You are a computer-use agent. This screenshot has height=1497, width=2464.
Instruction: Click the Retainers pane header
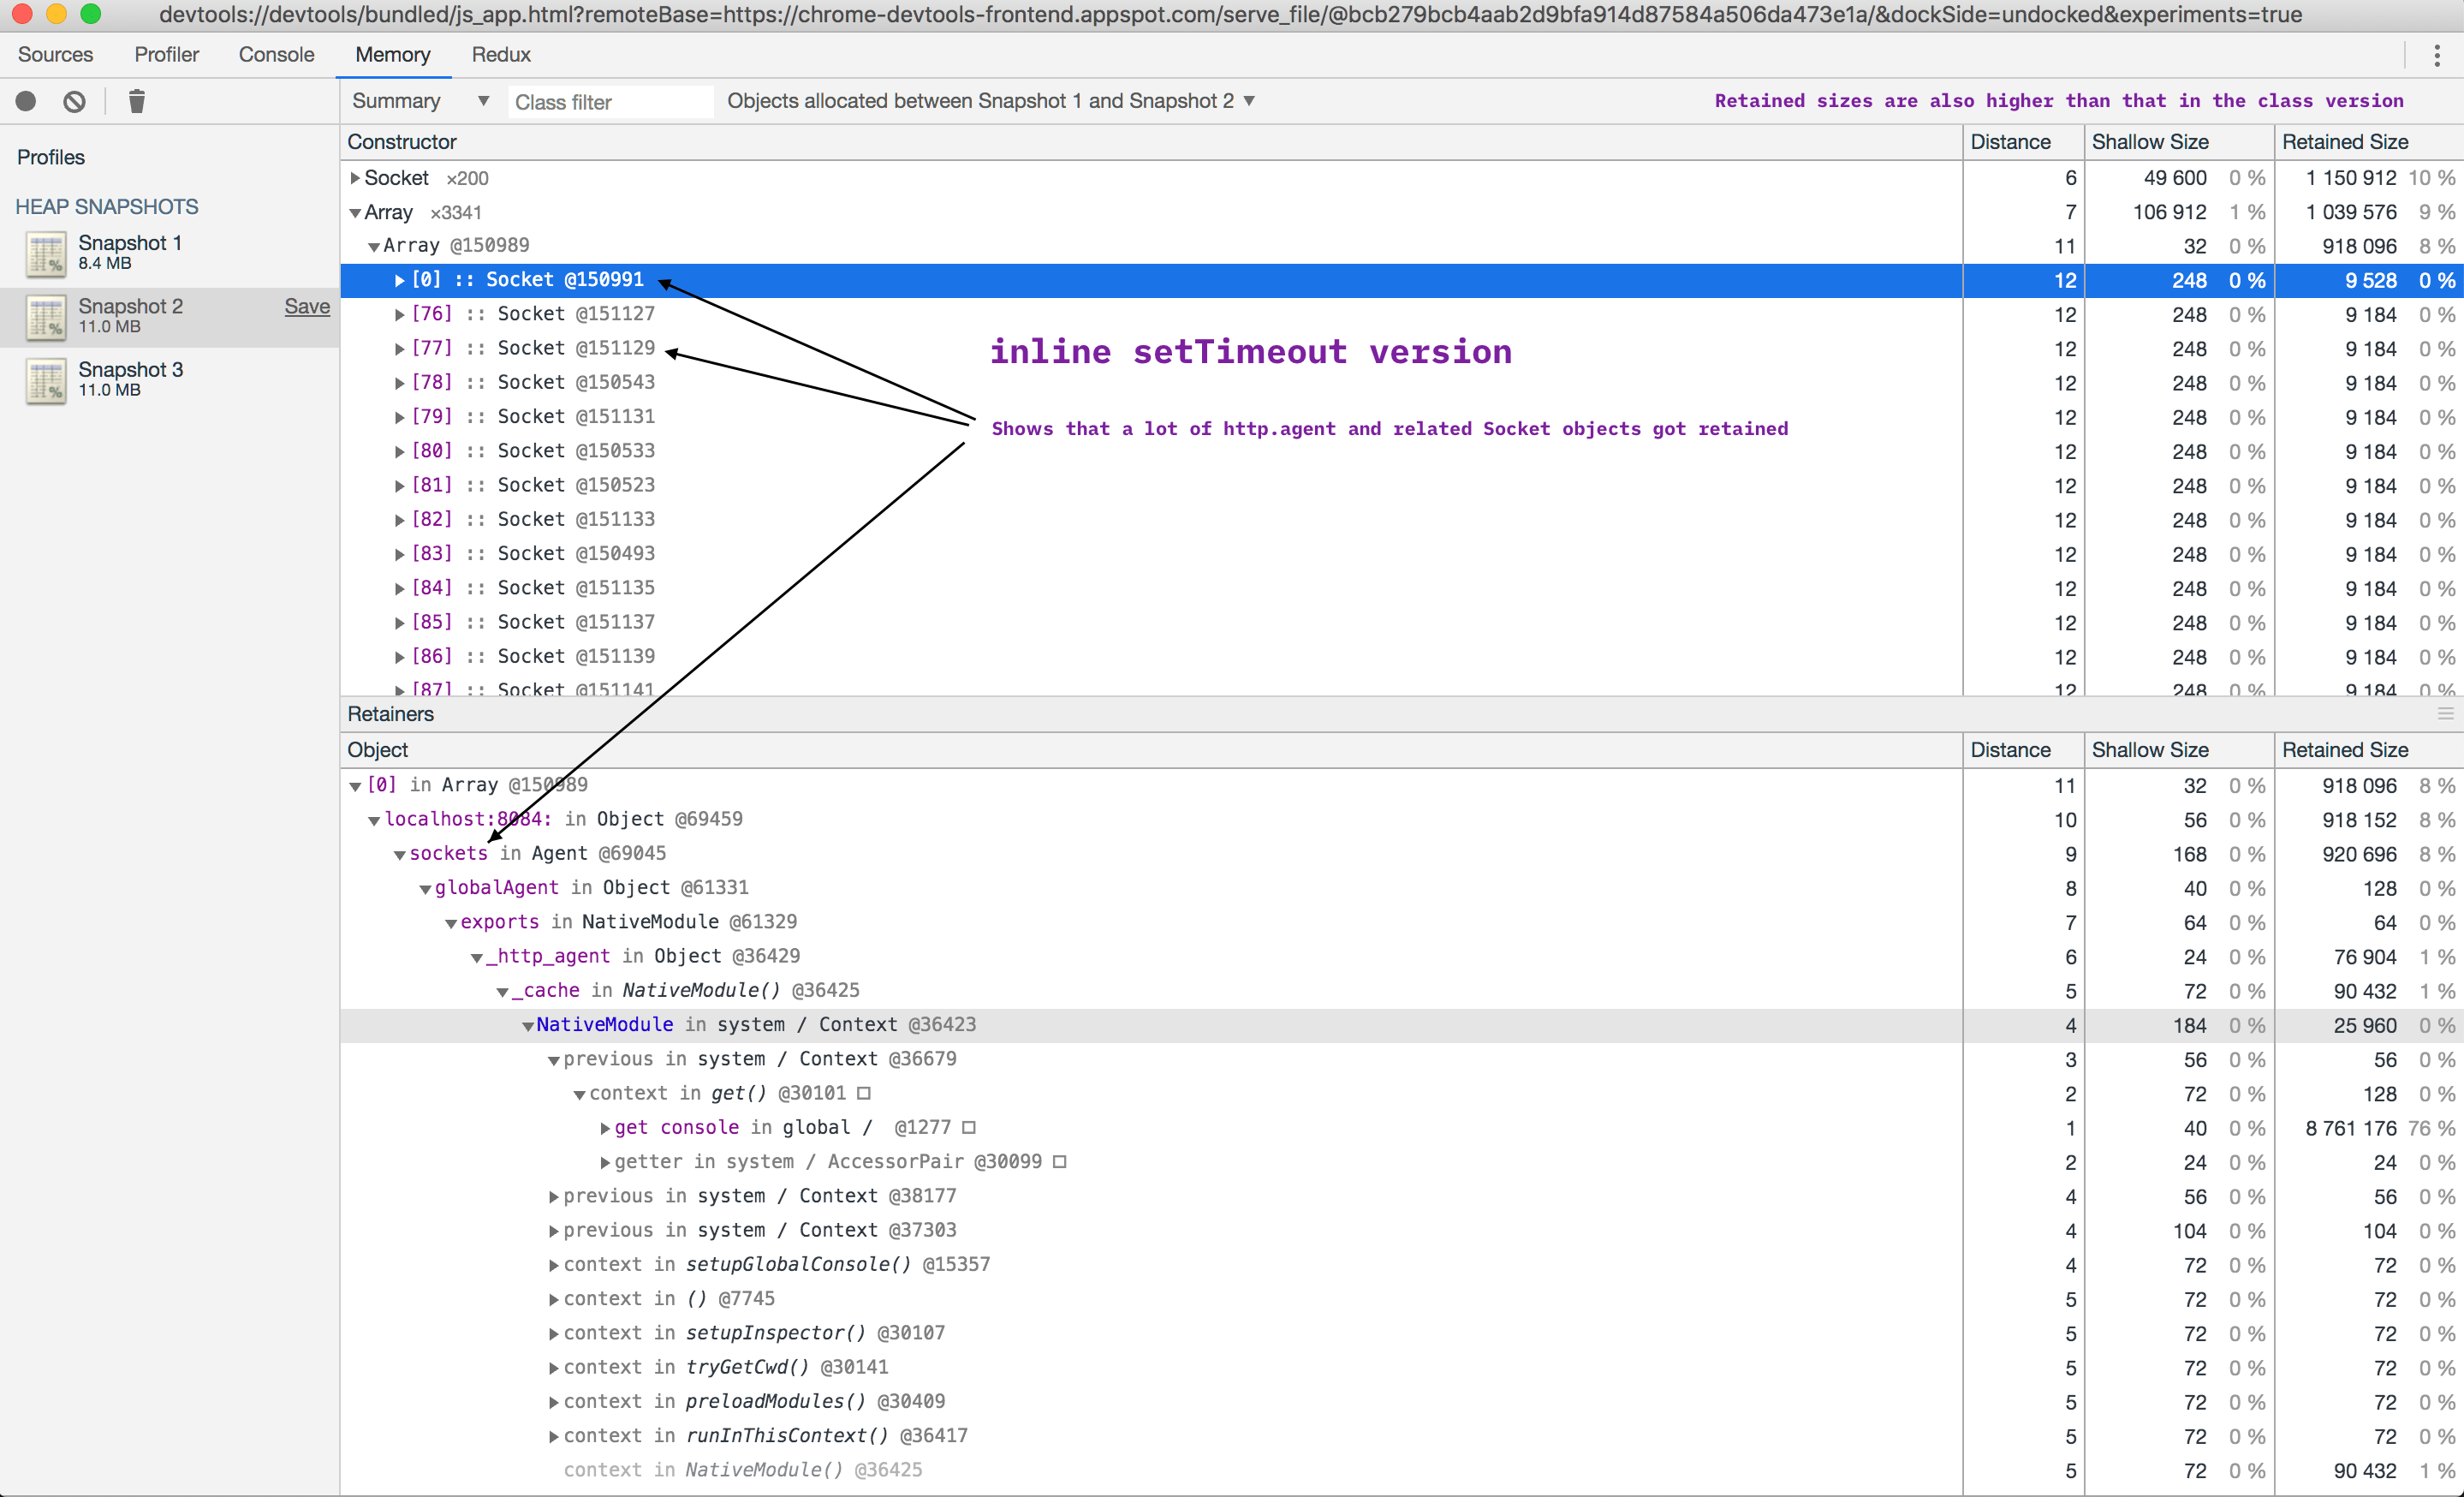[x=1401, y=714]
